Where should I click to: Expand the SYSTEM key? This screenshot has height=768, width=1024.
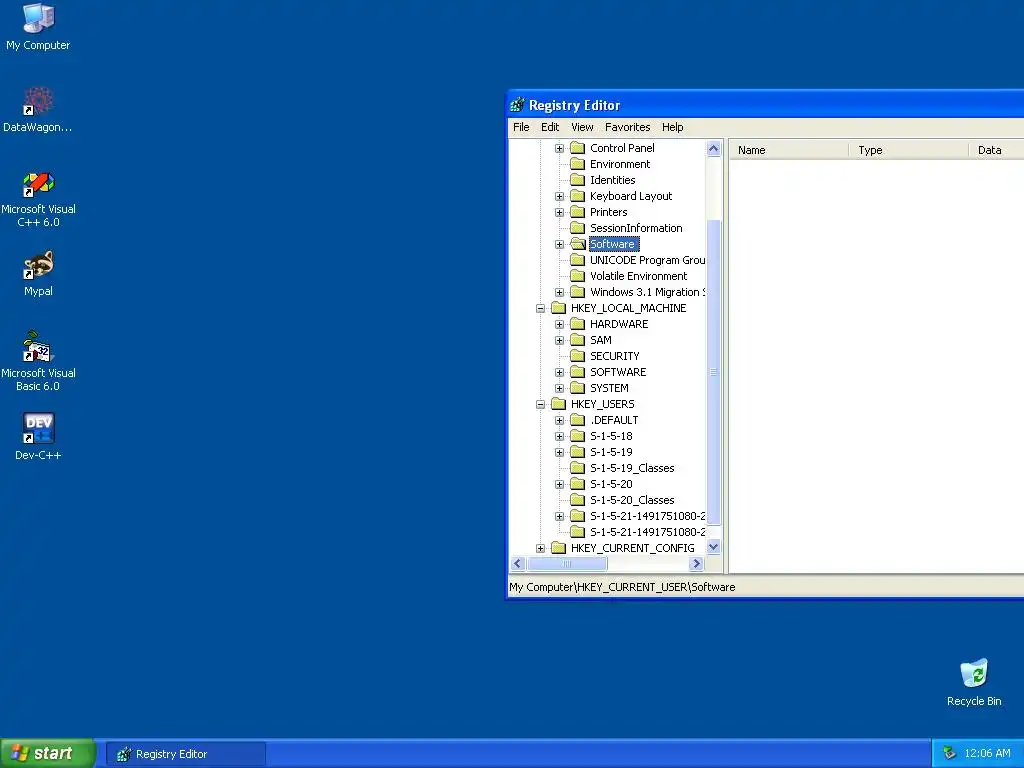[560, 389]
